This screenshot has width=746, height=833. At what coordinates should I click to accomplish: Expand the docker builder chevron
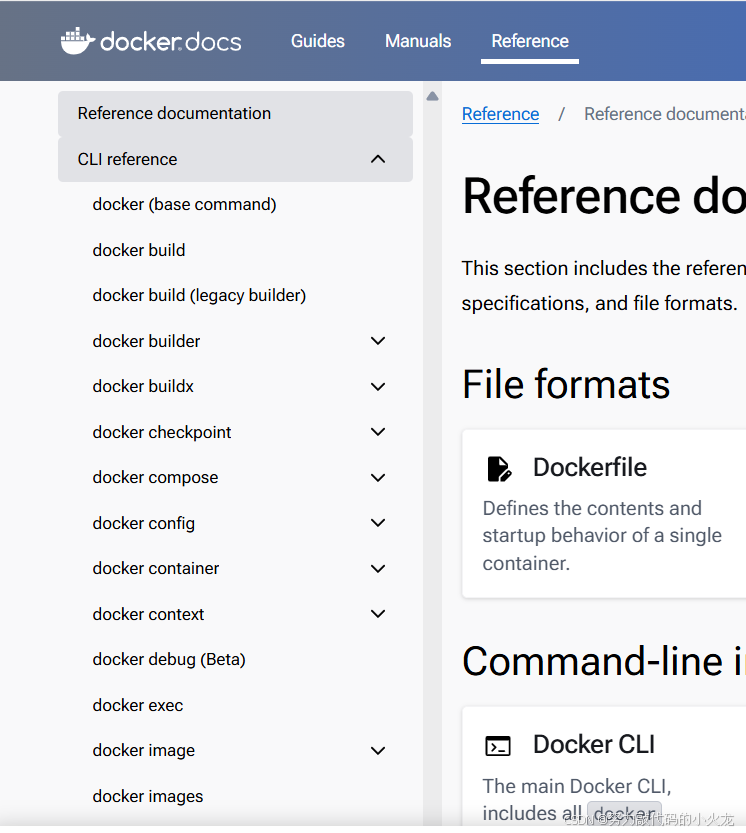pyautogui.click(x=378, y=341)
